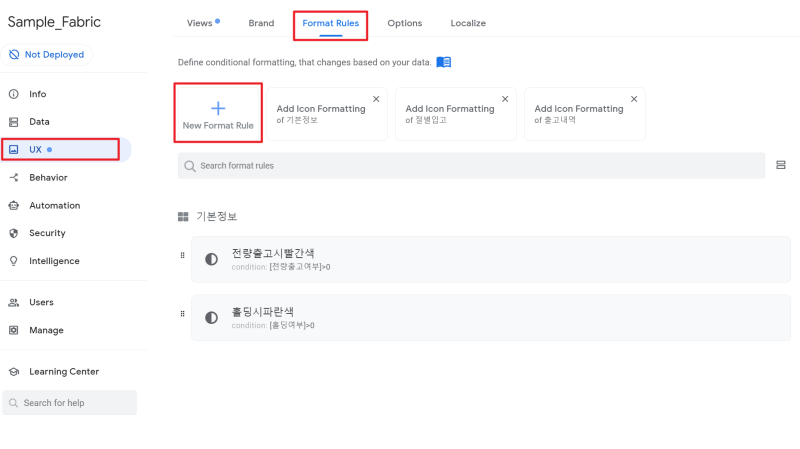Open the Security section

click(47, 233)
